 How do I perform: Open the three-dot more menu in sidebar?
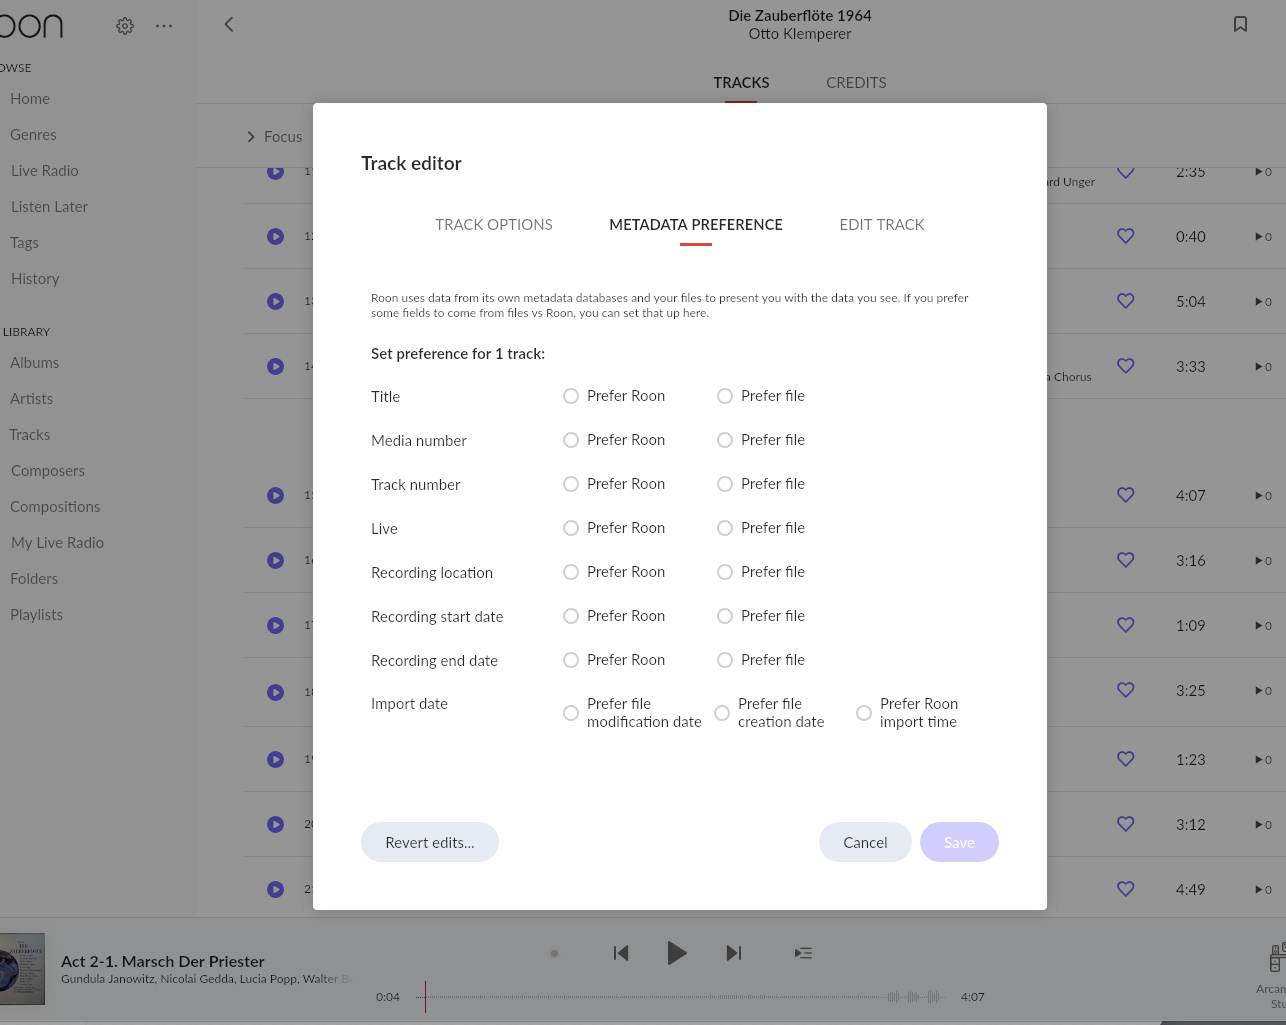164,26
